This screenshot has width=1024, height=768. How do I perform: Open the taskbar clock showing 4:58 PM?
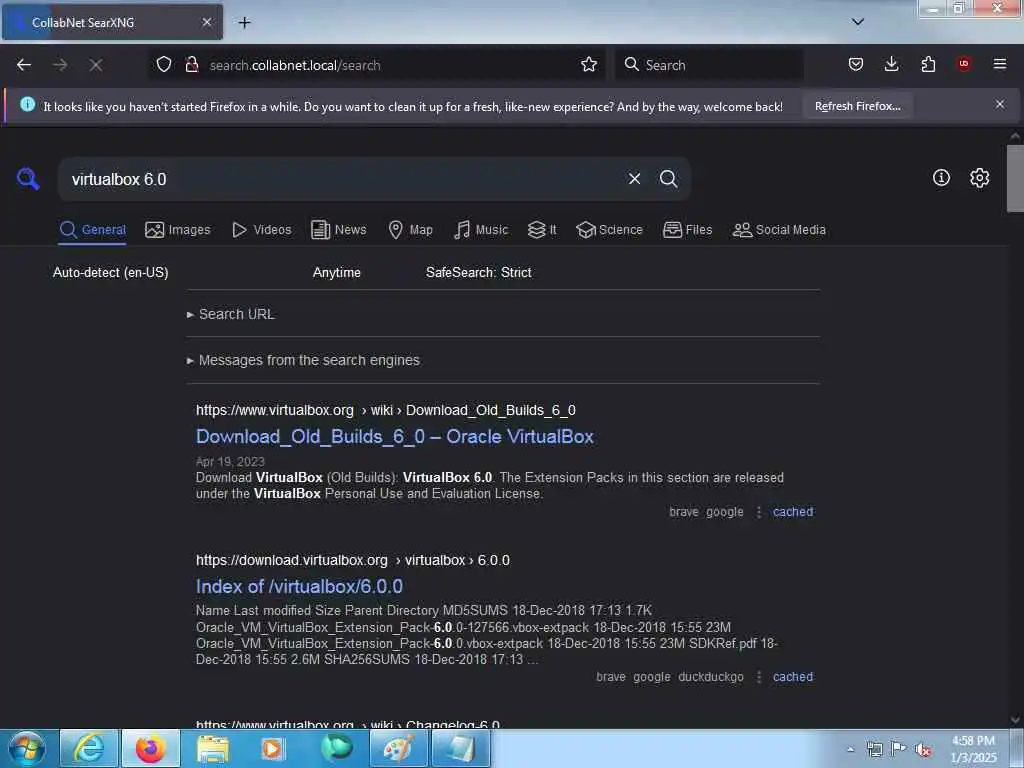(973, 749)
